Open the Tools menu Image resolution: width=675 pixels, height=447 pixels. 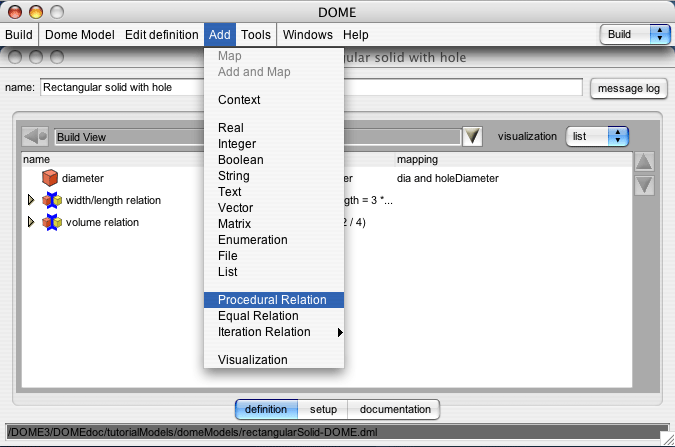[x=256, y=34]
